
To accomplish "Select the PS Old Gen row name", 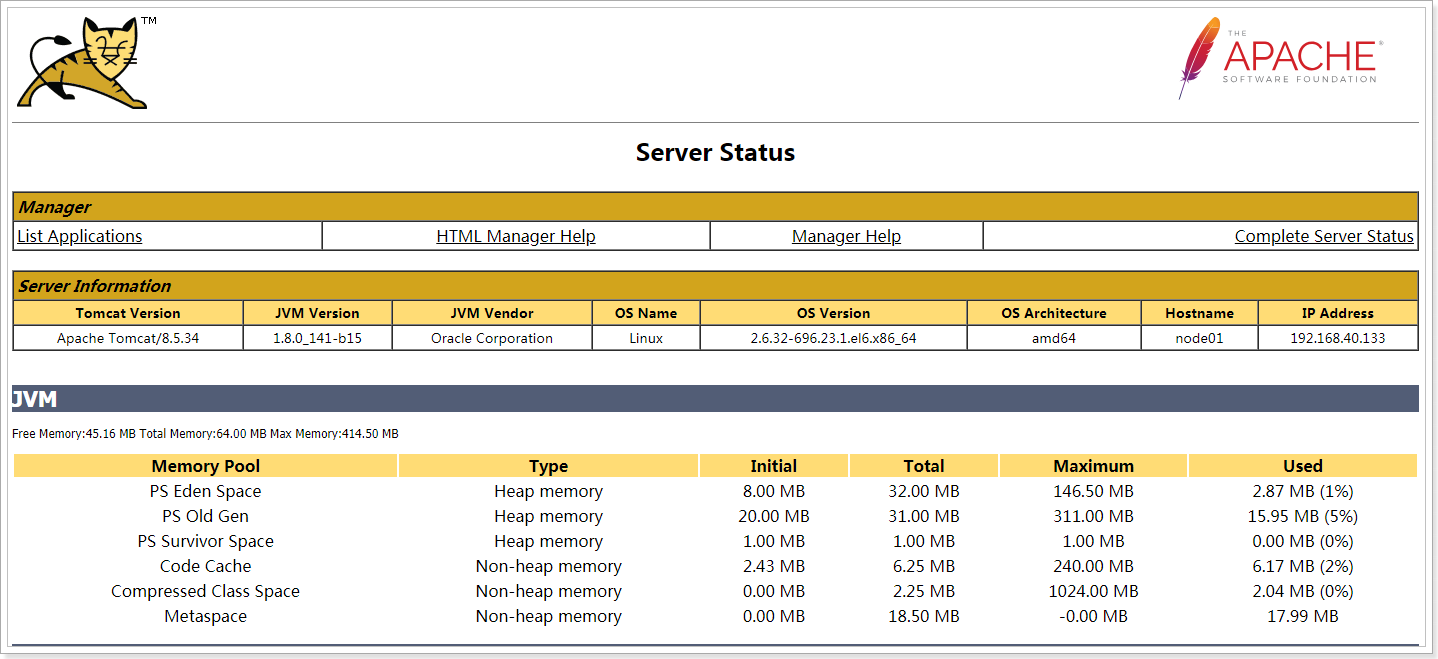I will [206, 516].
